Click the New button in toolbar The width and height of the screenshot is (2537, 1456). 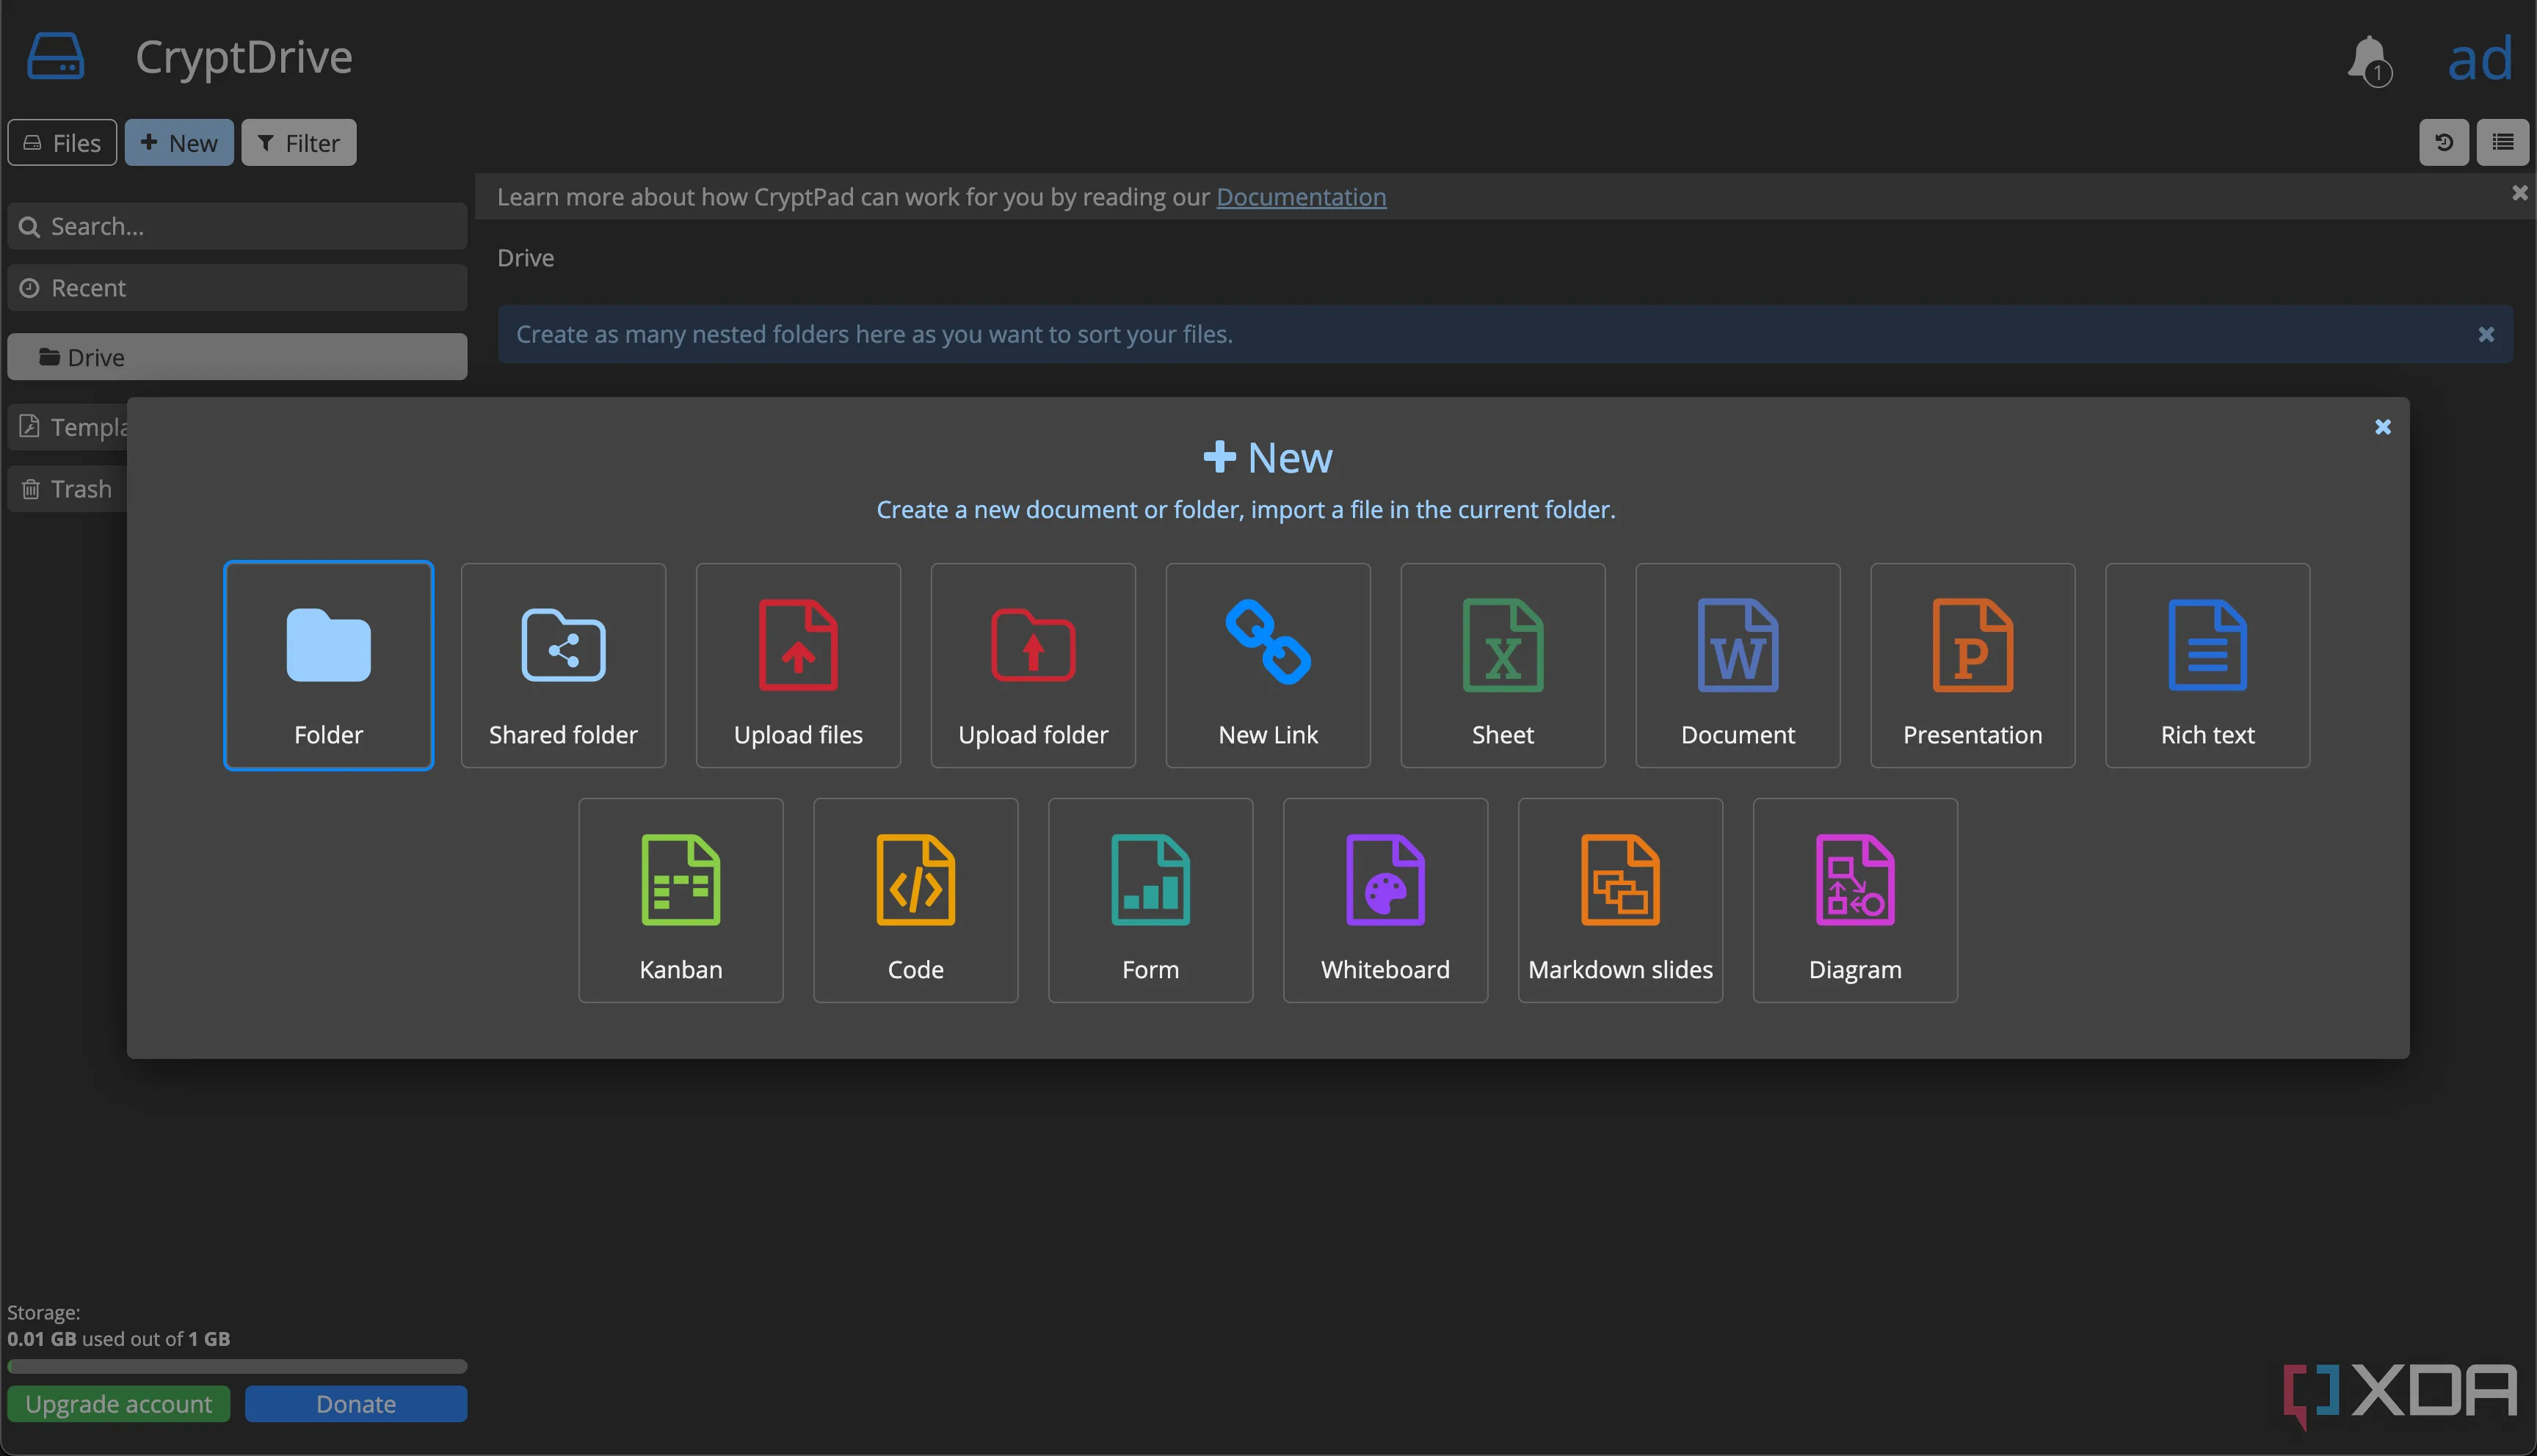click(179, 142)
